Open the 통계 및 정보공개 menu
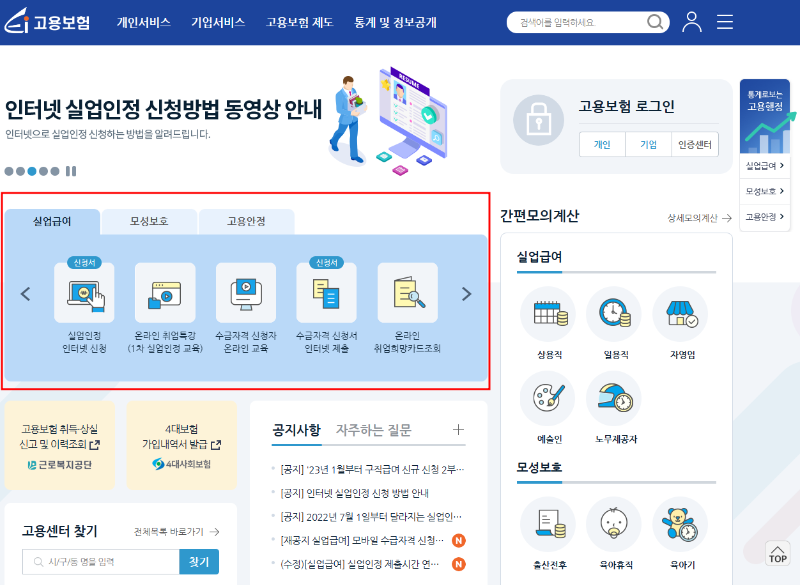 pos(395,21)
